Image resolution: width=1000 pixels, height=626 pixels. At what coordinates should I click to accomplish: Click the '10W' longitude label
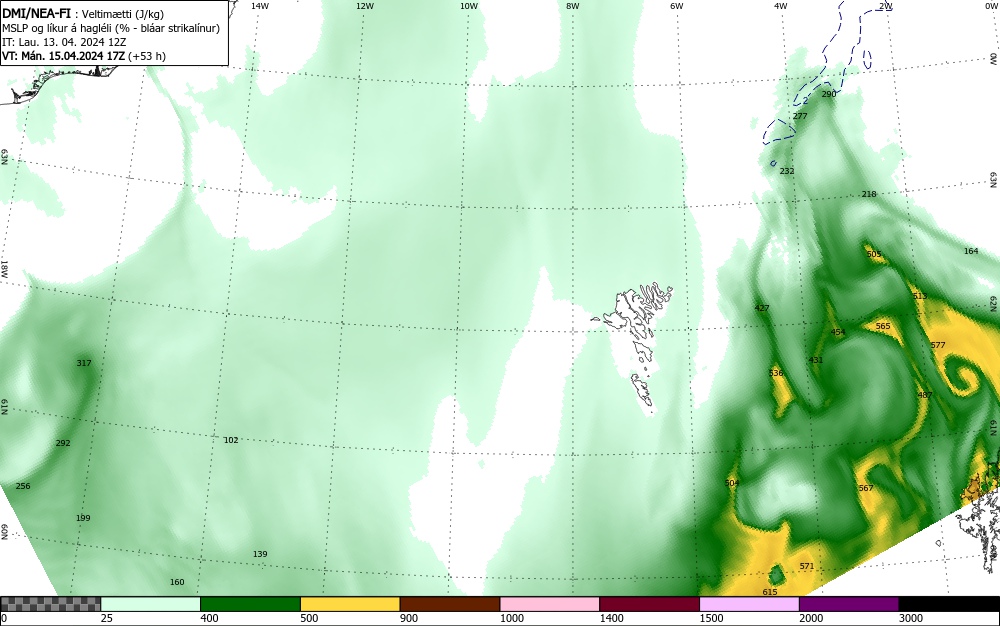[469, 6]
